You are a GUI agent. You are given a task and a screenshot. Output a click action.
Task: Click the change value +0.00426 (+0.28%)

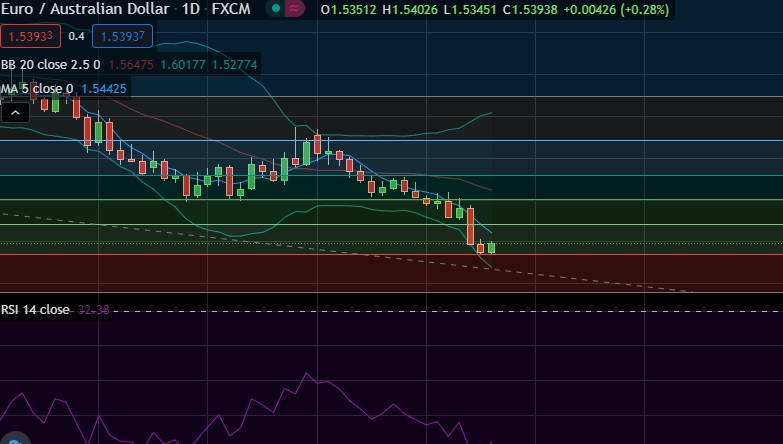click(616, 9)
